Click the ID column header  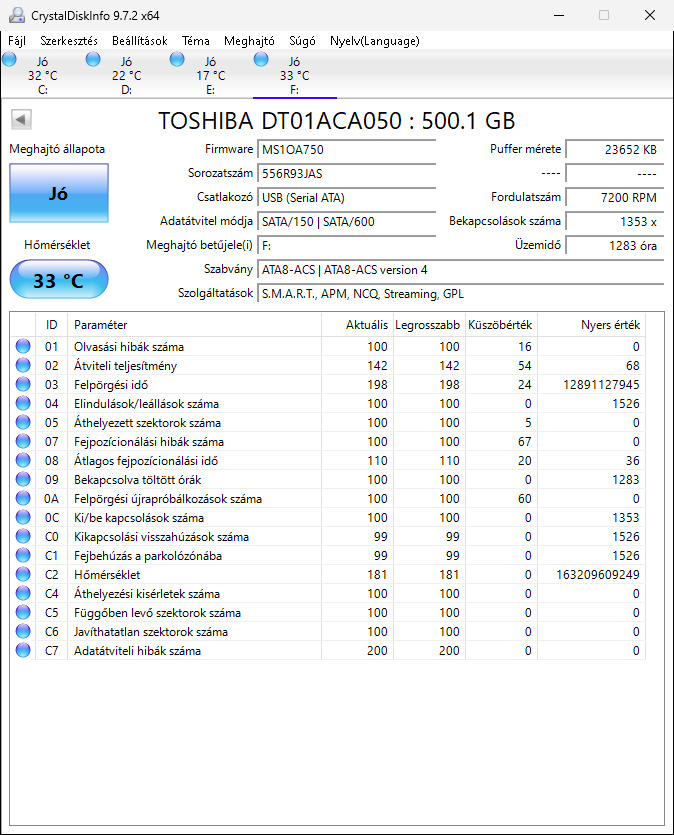click(x=52, y=325)
